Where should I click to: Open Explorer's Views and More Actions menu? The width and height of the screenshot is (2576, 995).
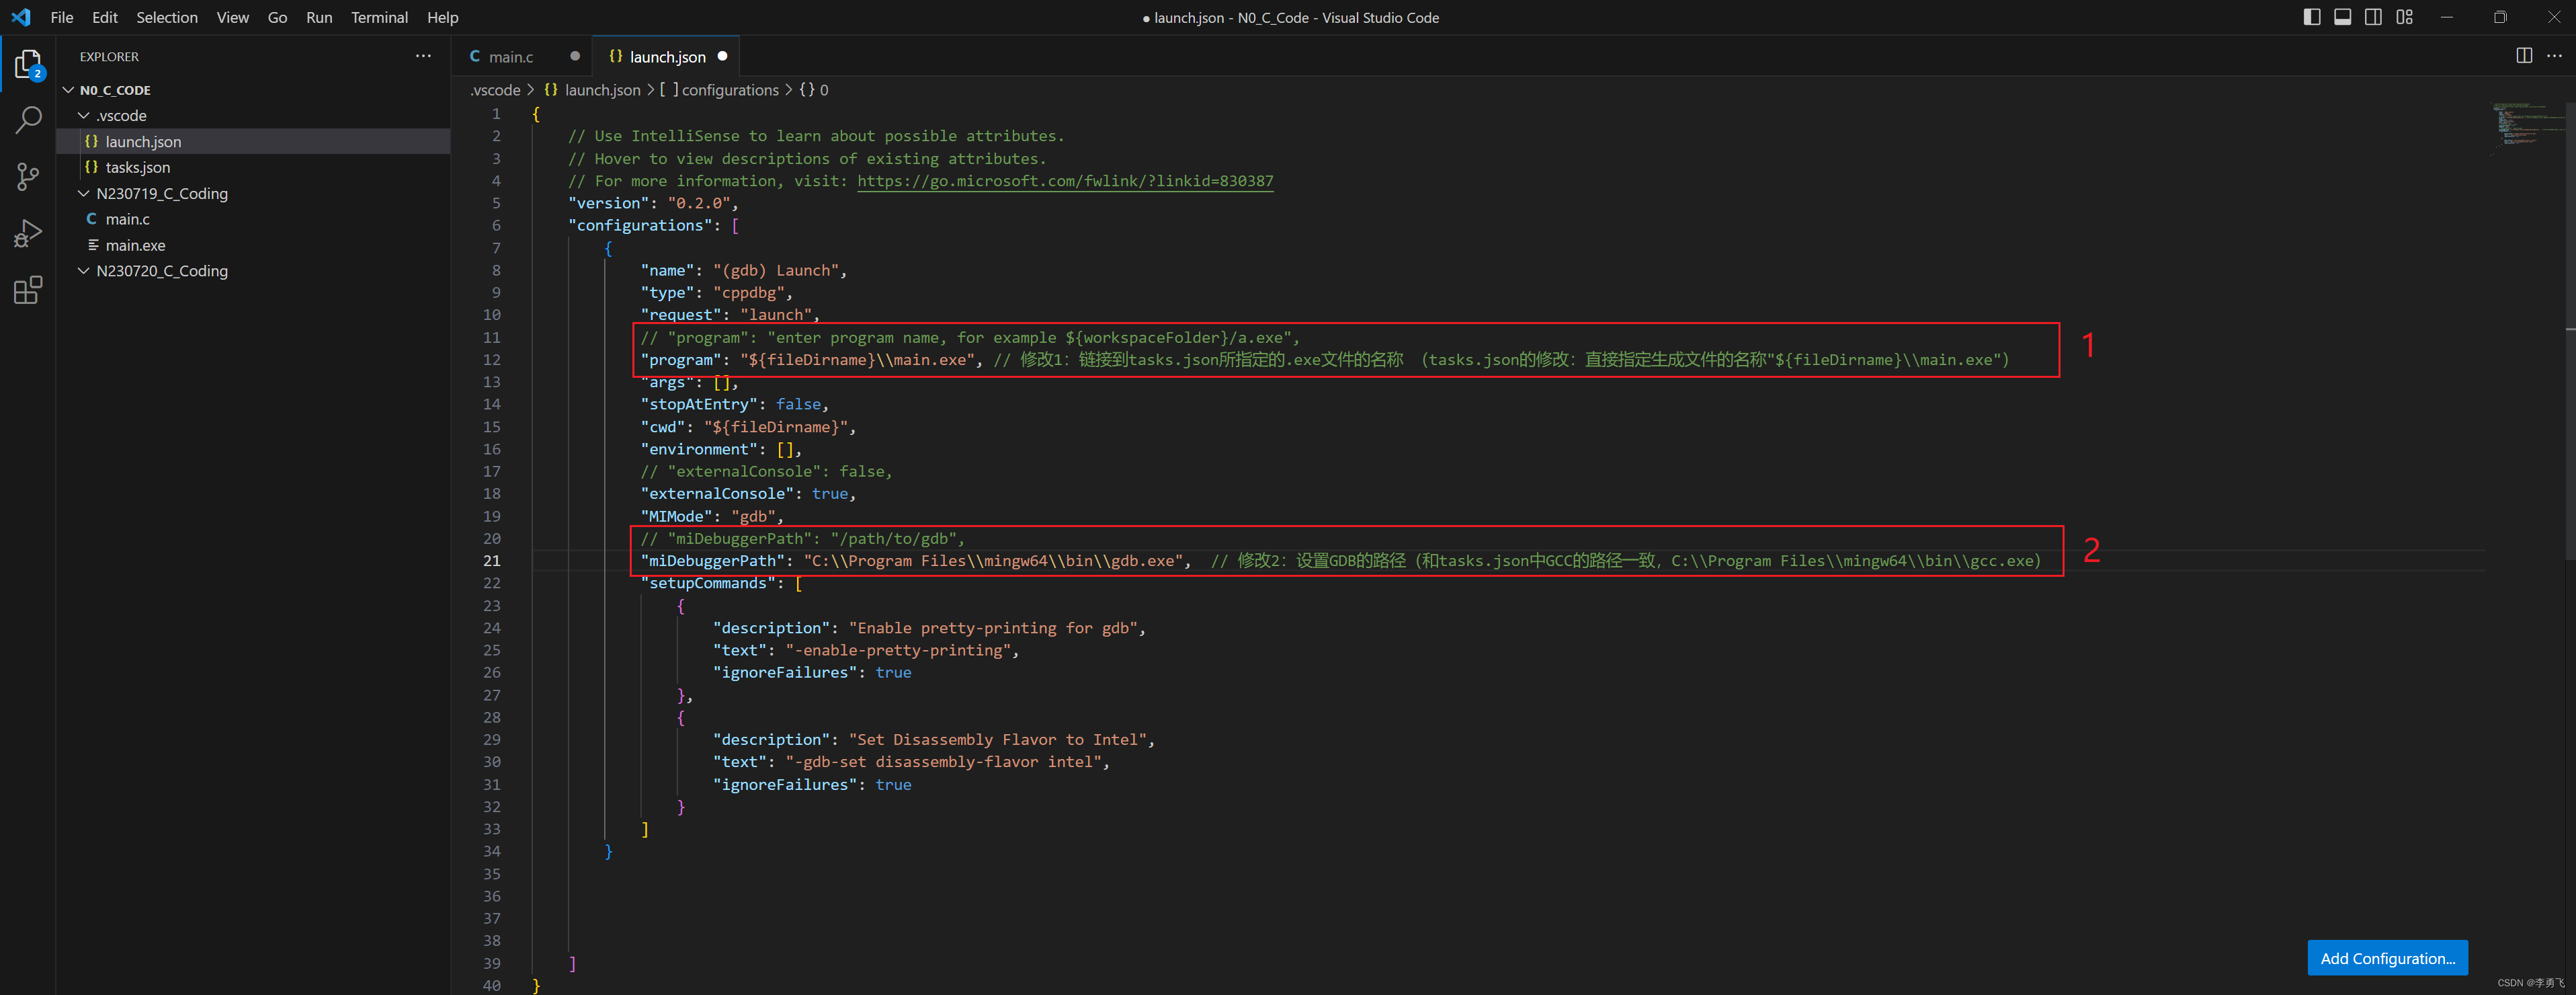(423, 56)
